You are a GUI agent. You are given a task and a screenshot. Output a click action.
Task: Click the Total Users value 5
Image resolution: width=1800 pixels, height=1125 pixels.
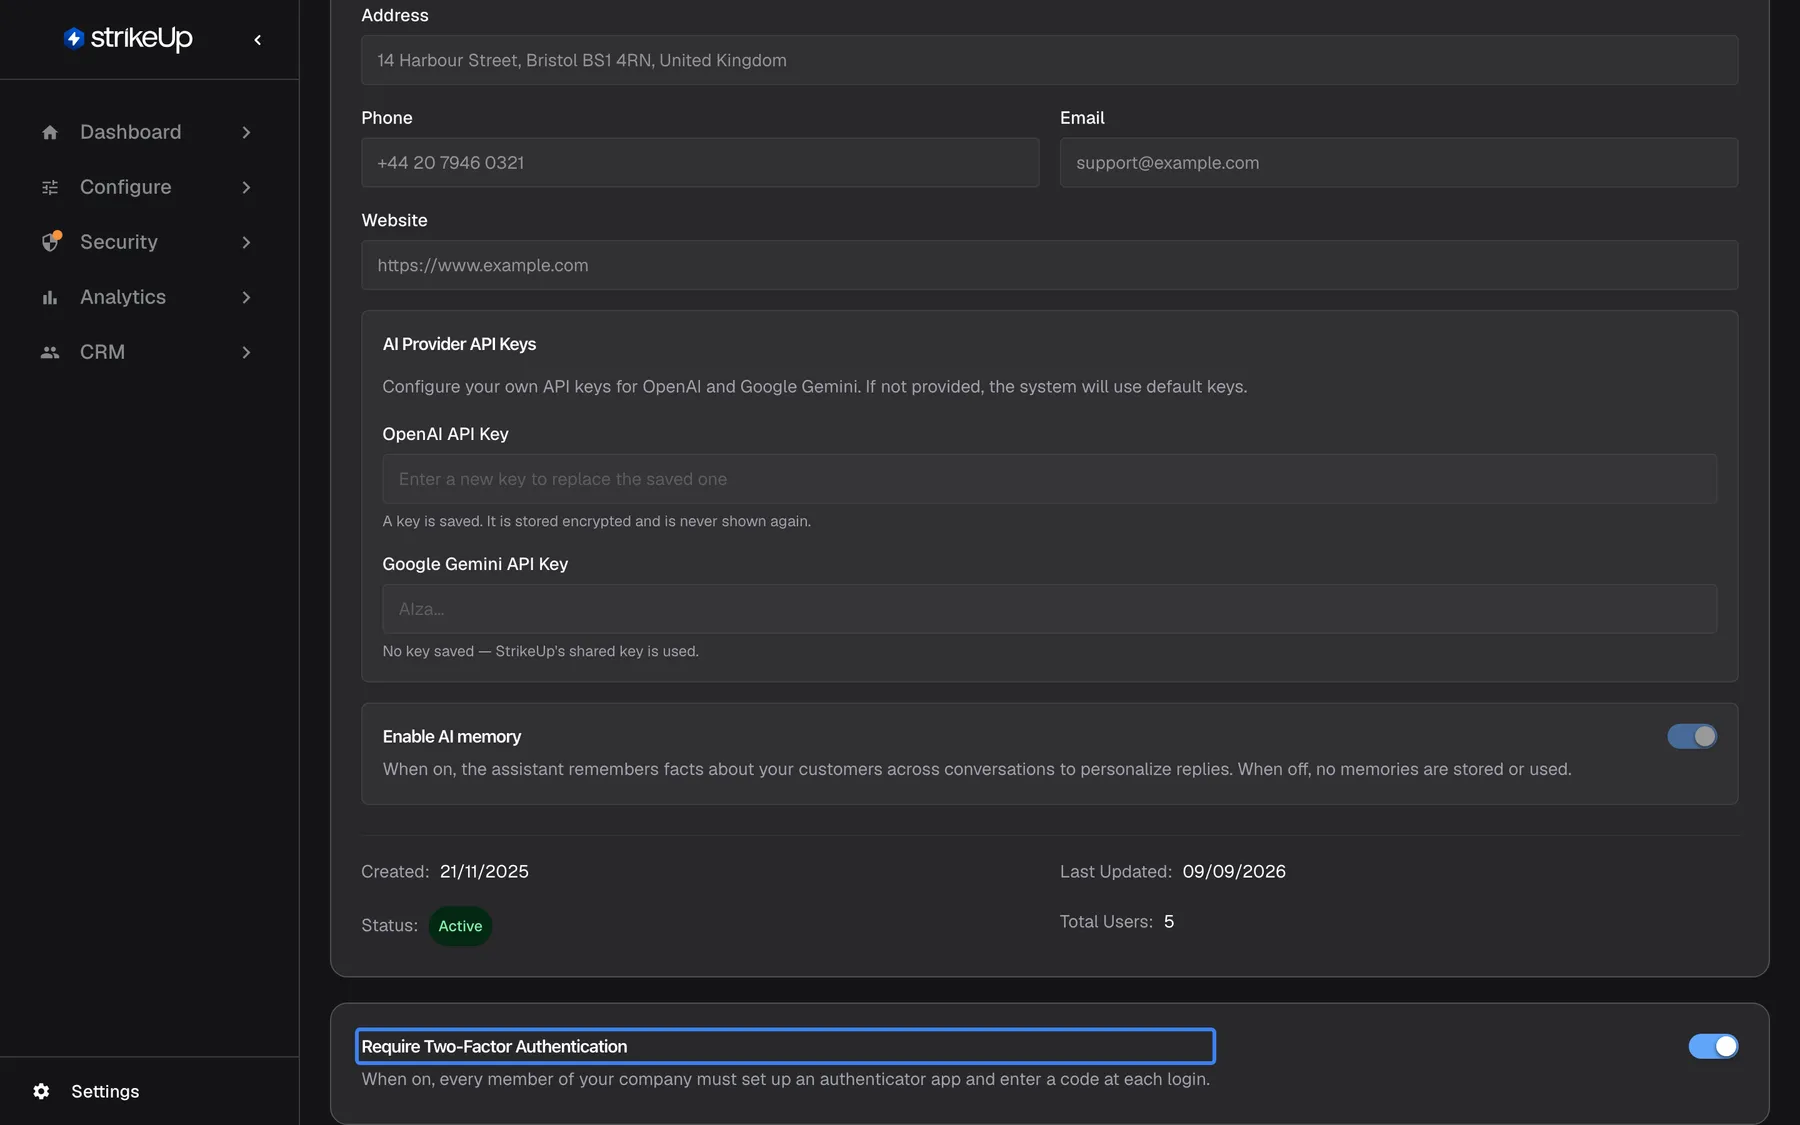click(1169, 921)
